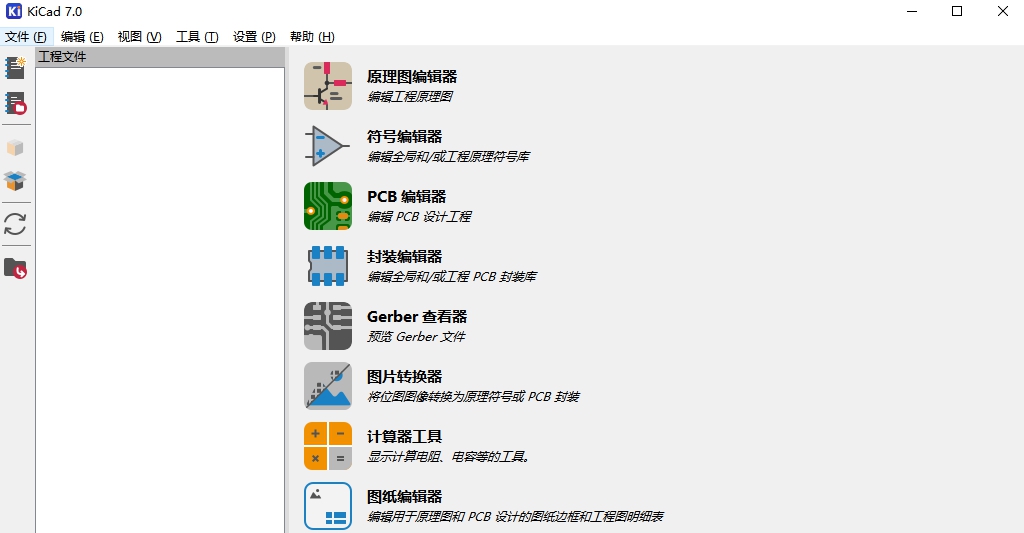
Task: Open the 工具 (T) menu
Action: 197,37
